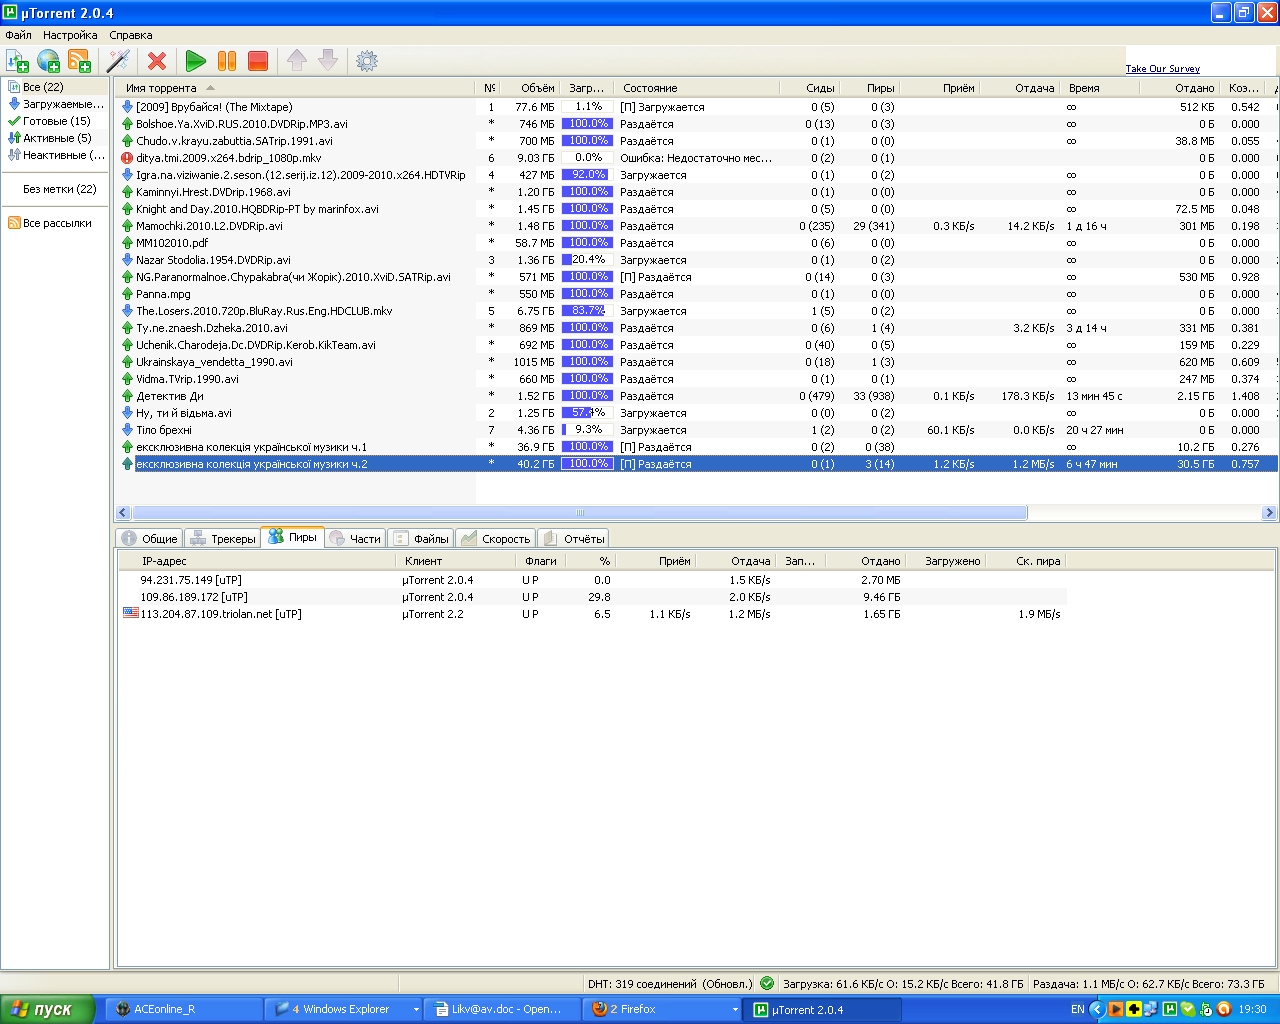This screenshot has height=1024, width=1280.
Task: Select torrent Bolshoe.Ya.XviD.RUS.2010.DVDRip.MP3.avi
Action: (x=242, y=124)
